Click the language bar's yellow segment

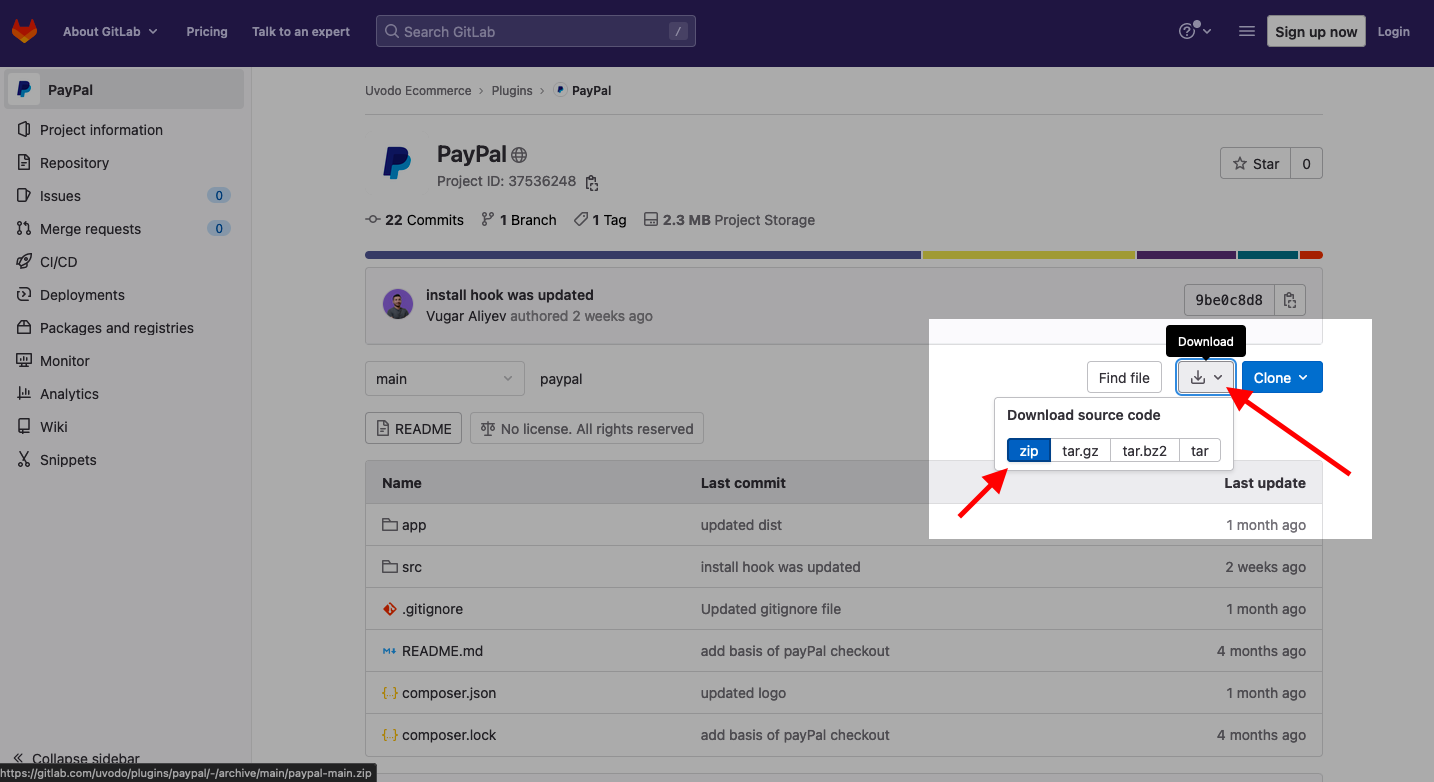(1029, 255)
